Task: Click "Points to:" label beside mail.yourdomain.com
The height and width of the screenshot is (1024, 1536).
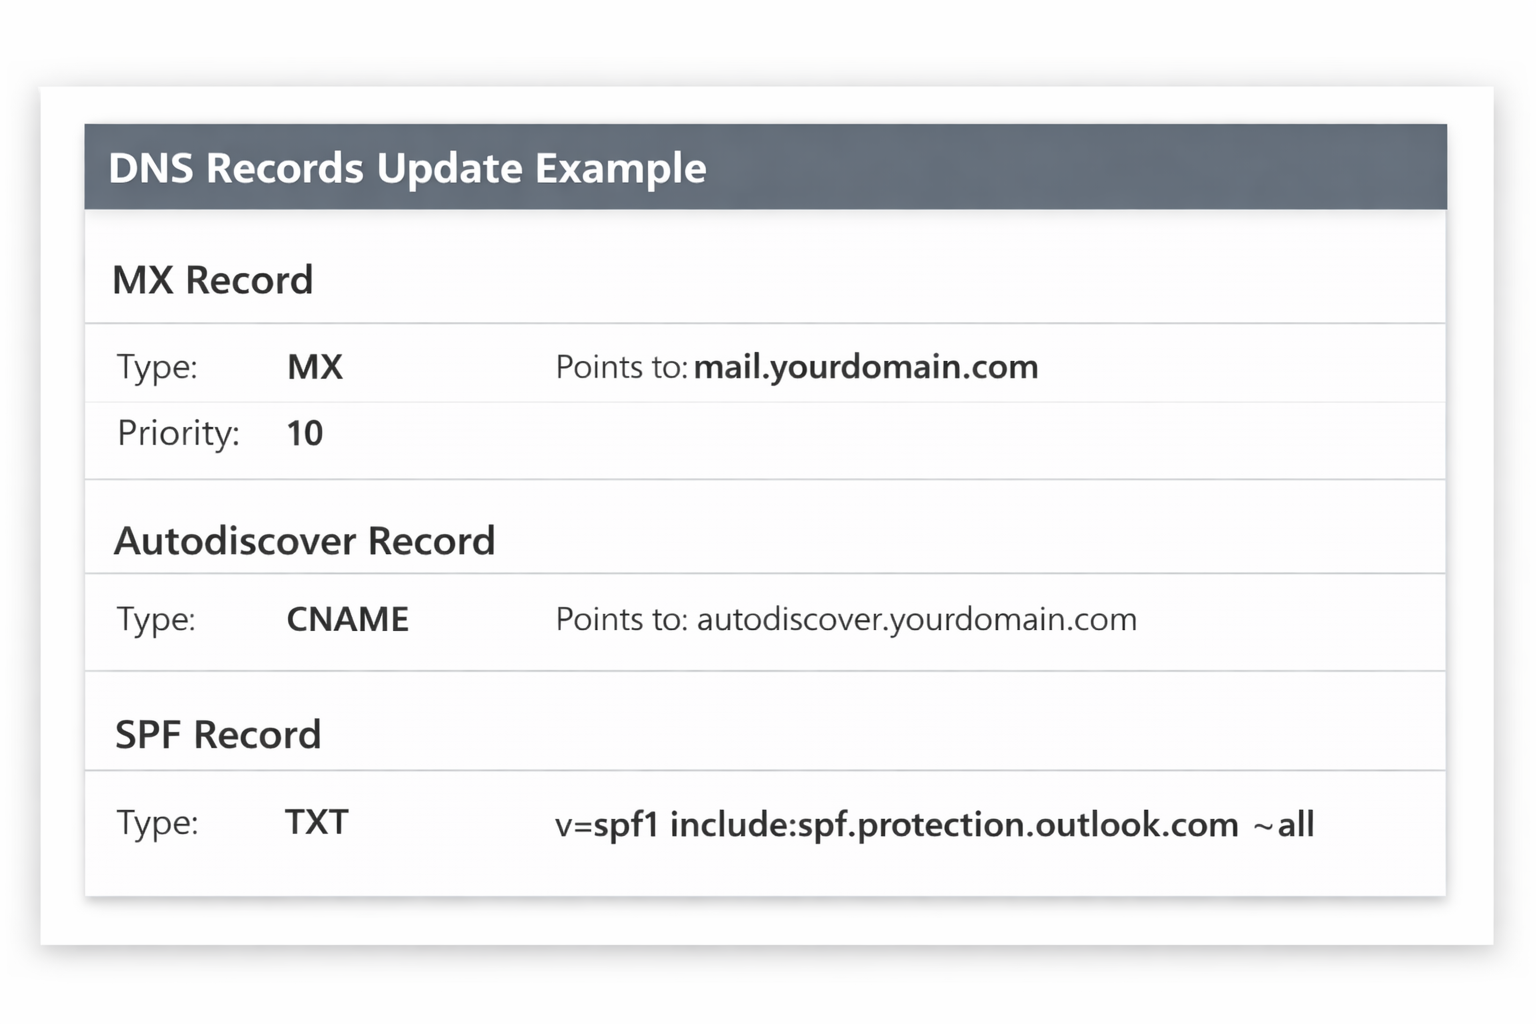Action: click(620, 367)
